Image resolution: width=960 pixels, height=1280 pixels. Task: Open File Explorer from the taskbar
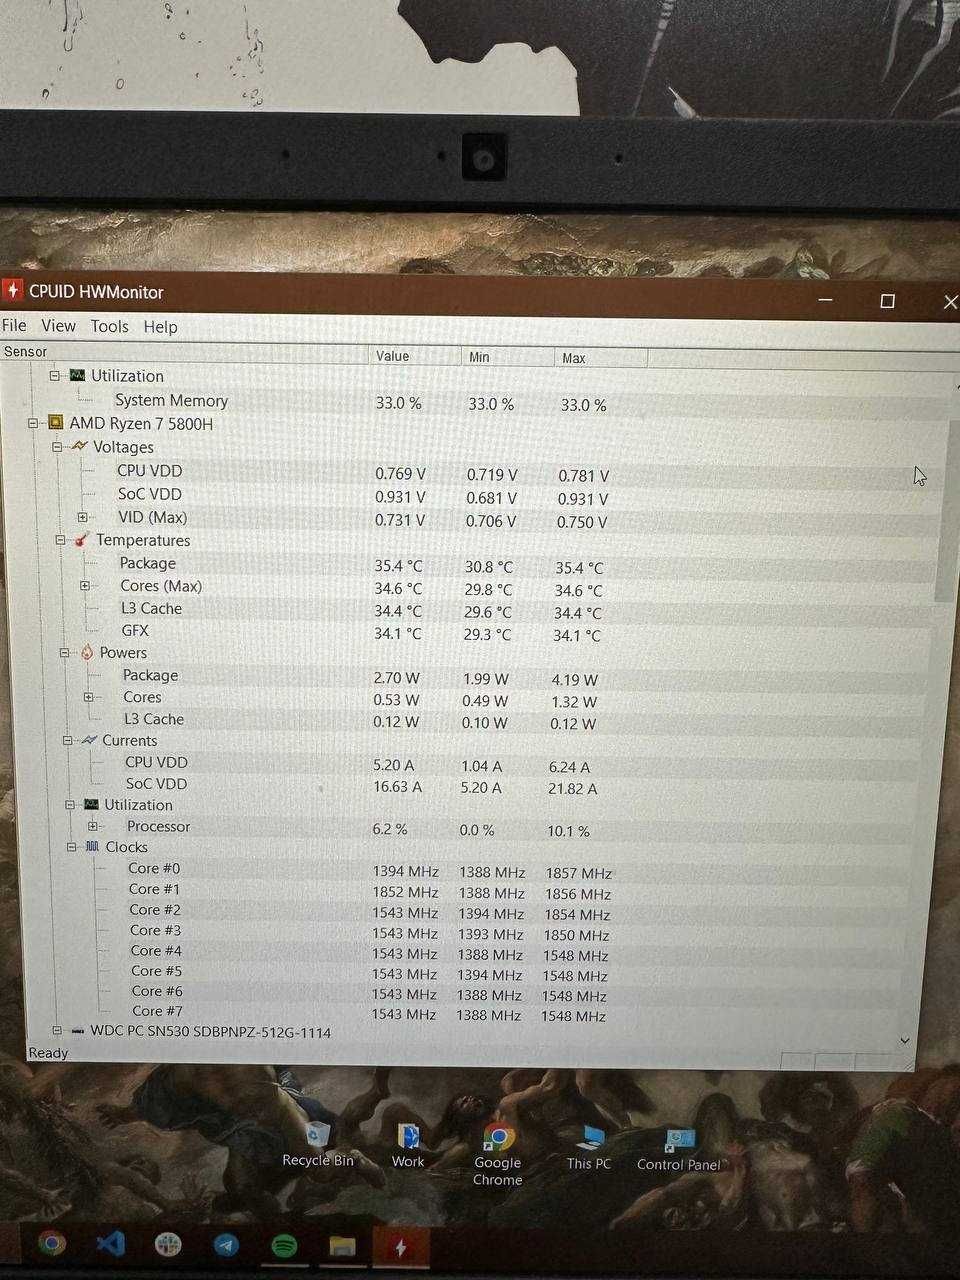coord(343,1246)
